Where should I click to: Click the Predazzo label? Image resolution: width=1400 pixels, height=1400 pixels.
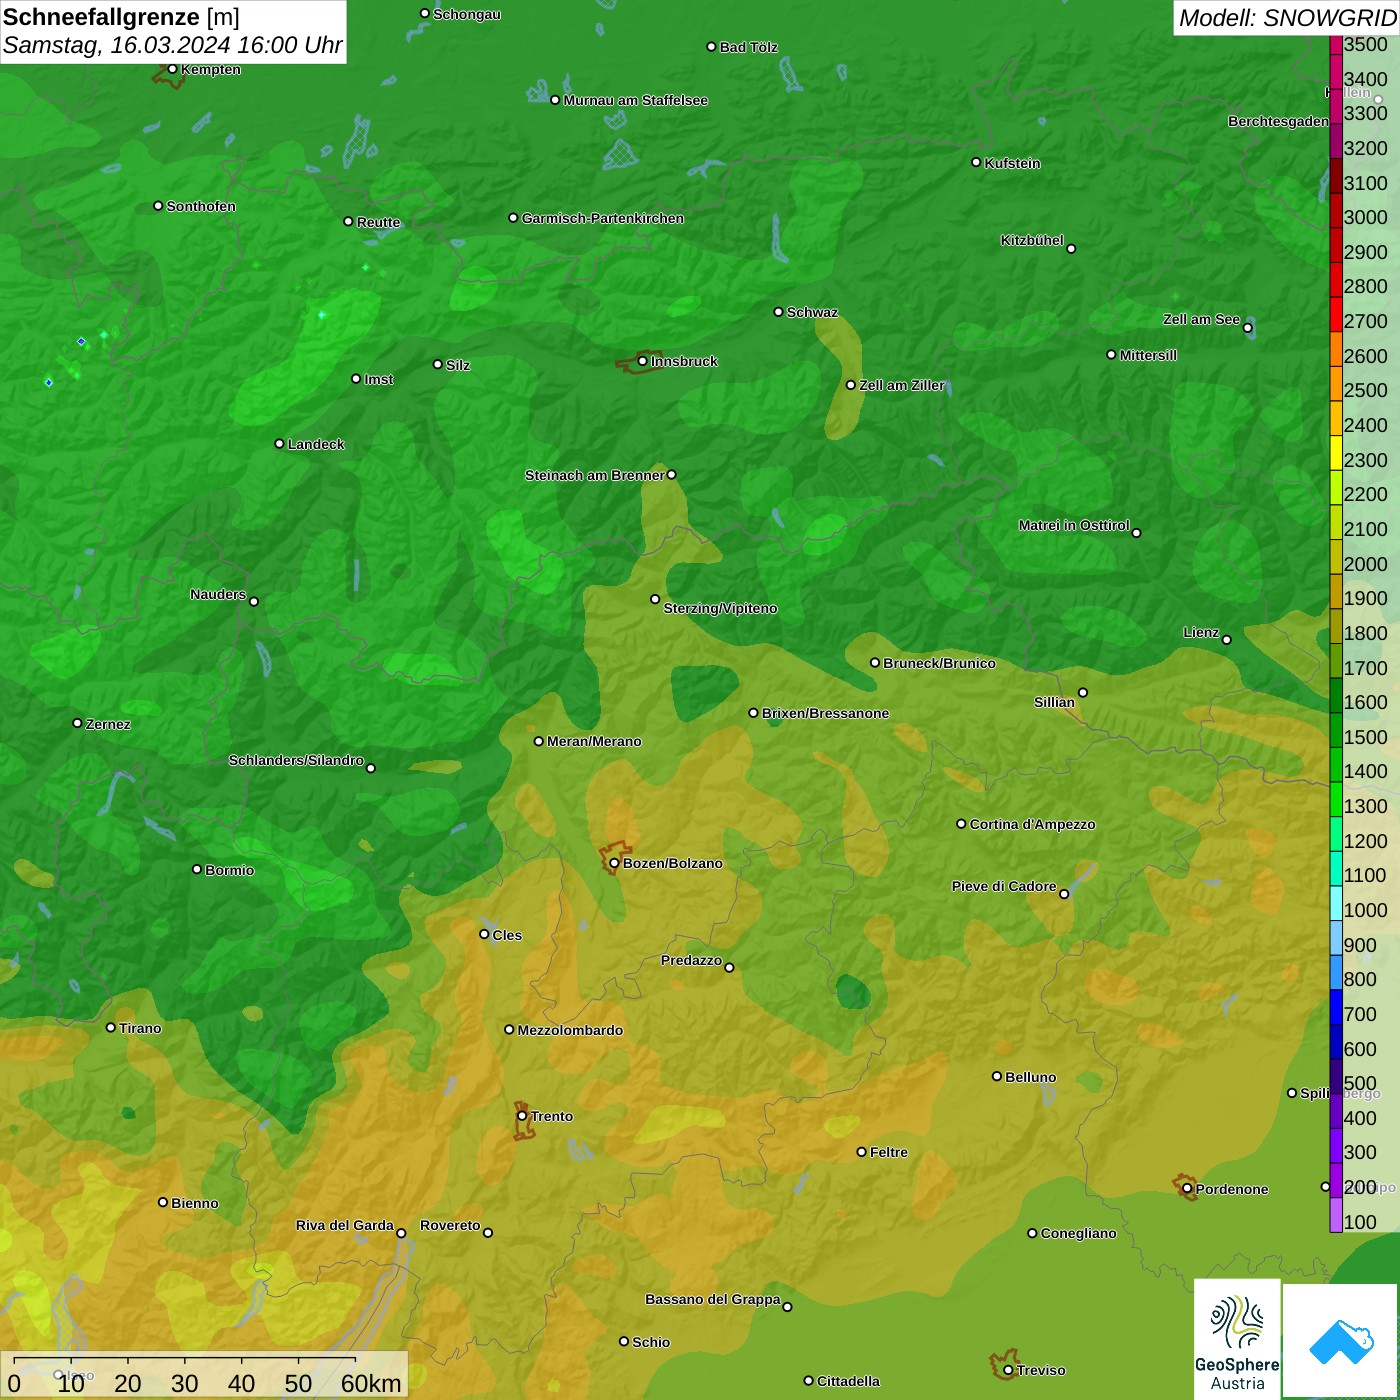[691, 960]
